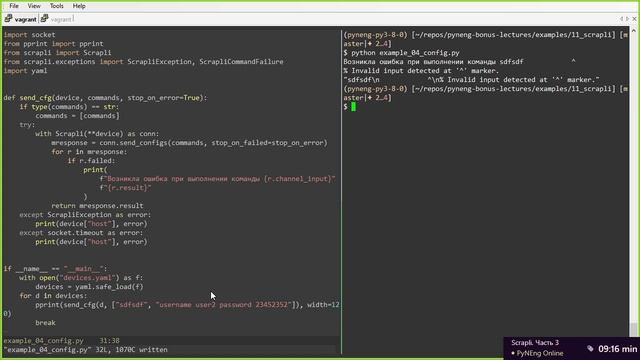
Task: Click the terminal scrollbar up arrow
Action: point(633,31)
